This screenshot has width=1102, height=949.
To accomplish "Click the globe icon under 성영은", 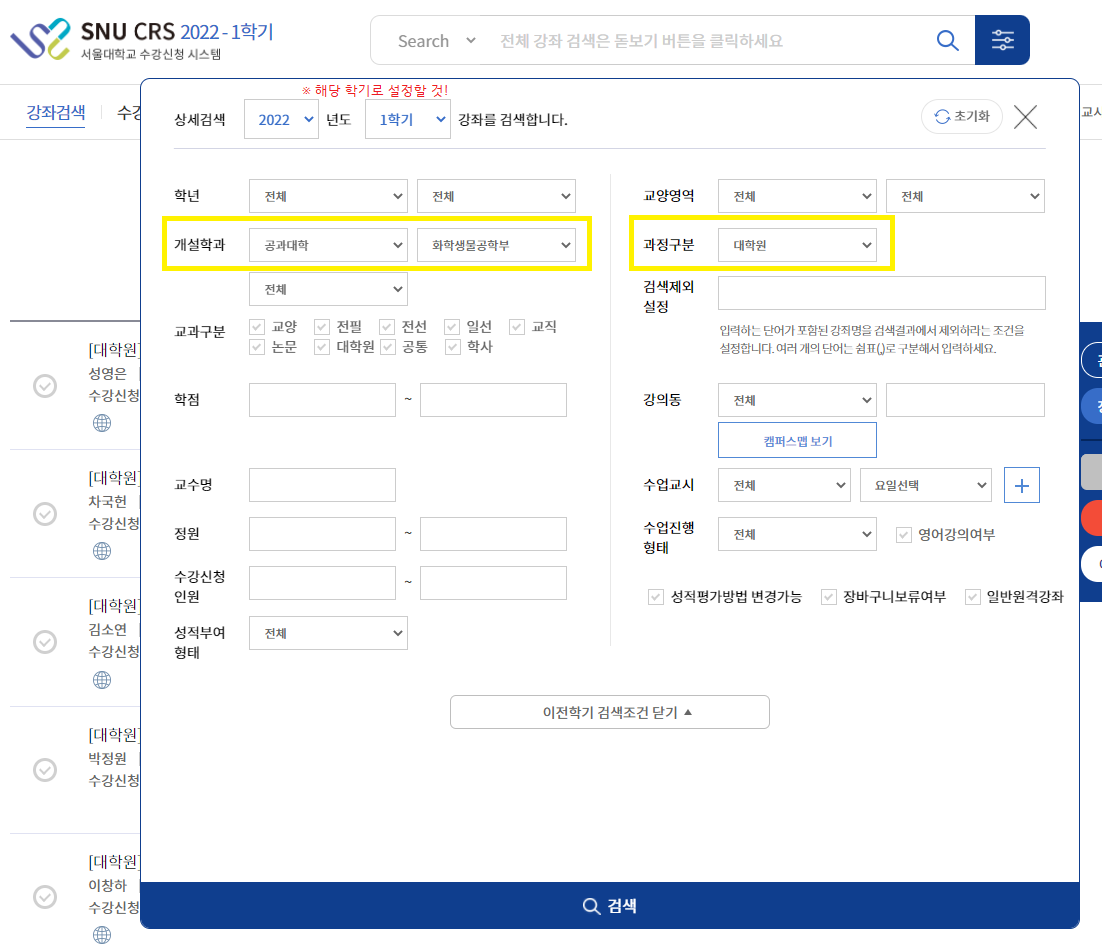I will pos(102,423).
